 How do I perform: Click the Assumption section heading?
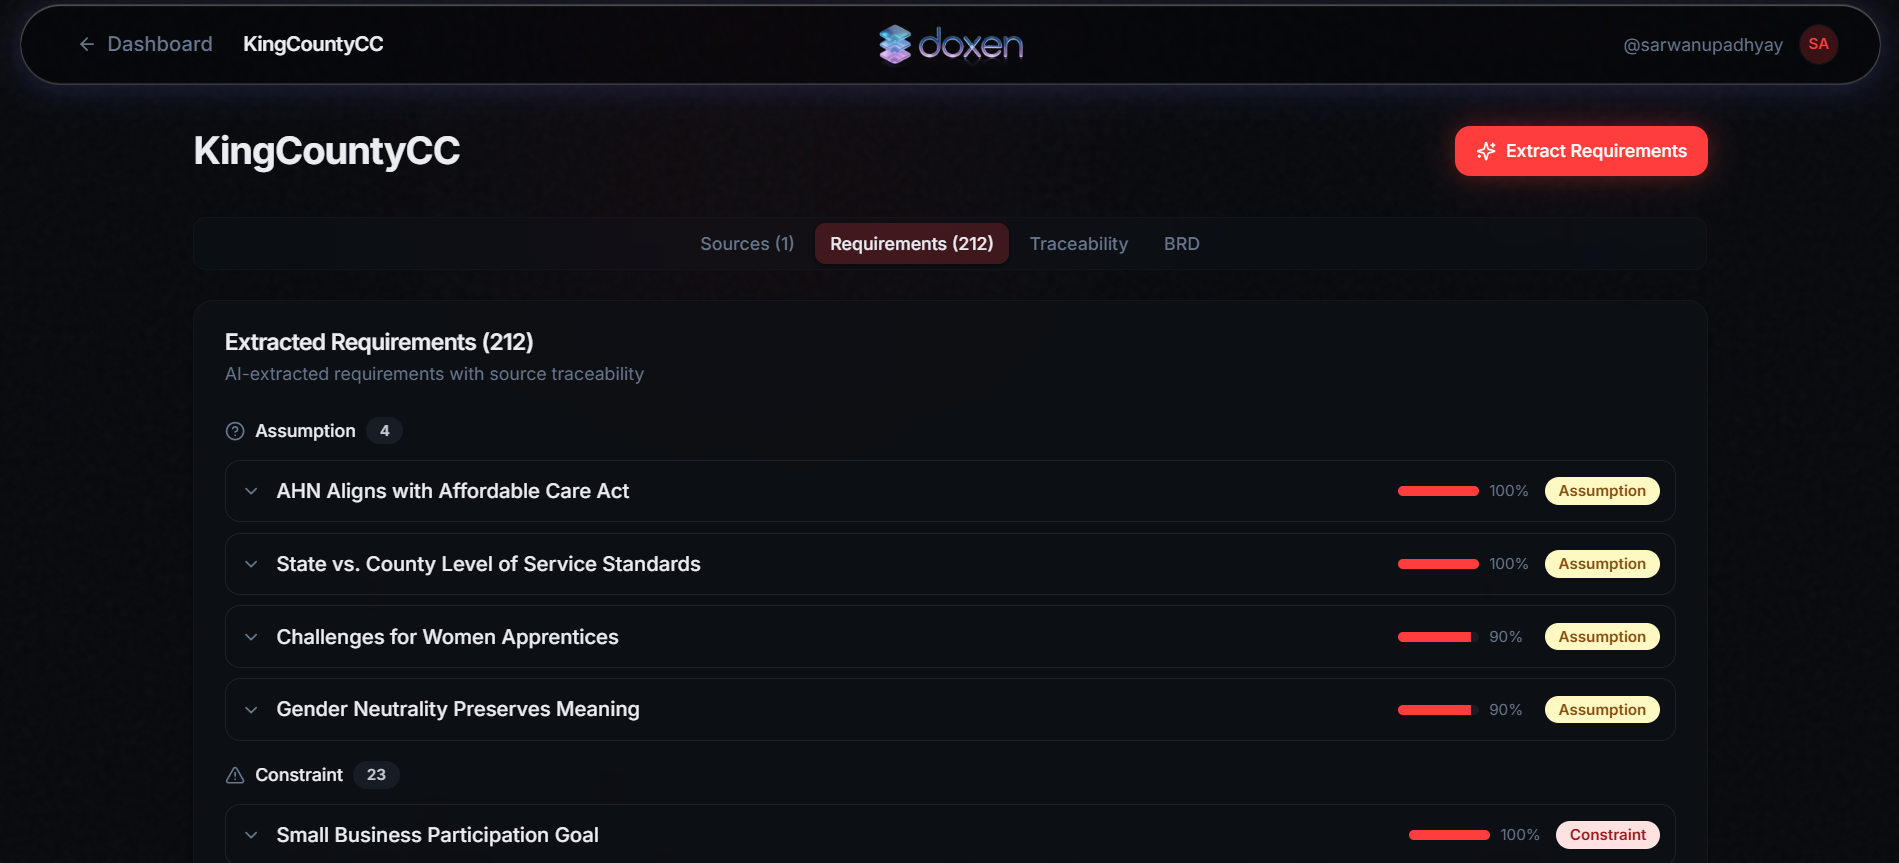[x=305, y=431]
